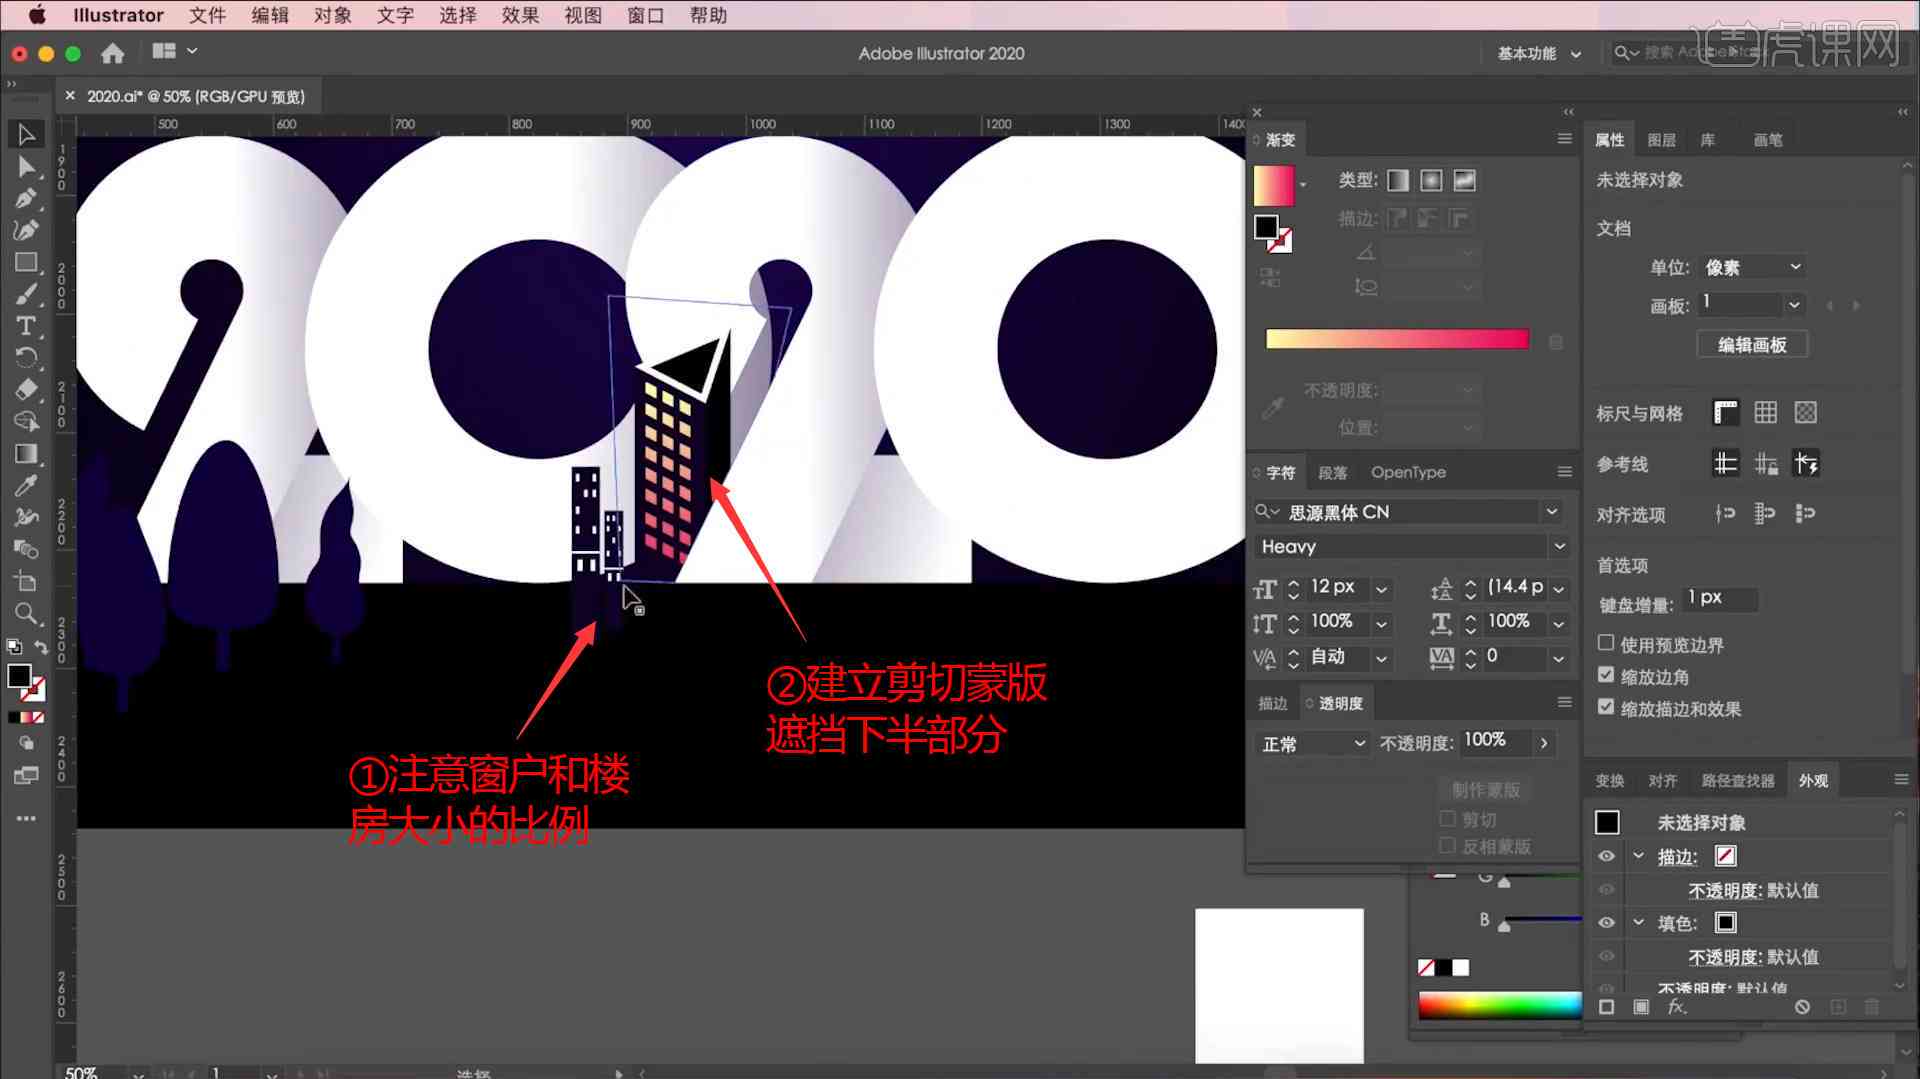Image resolution: width=1920 pixels, height=1079 pixels.
Task: Open the 文件 menu
Action: pyautogui.click(x=207, y=15)
